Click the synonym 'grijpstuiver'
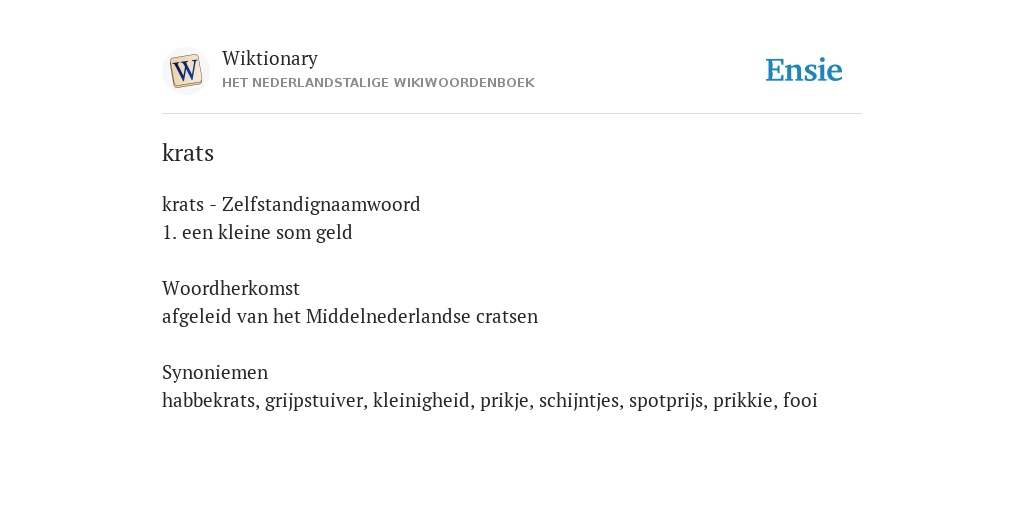The image size is (1024, 512). click(316, 400)
